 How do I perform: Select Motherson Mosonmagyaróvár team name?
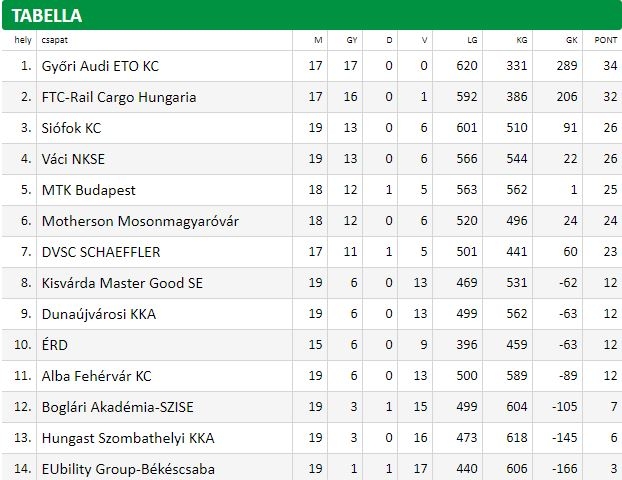140,221
